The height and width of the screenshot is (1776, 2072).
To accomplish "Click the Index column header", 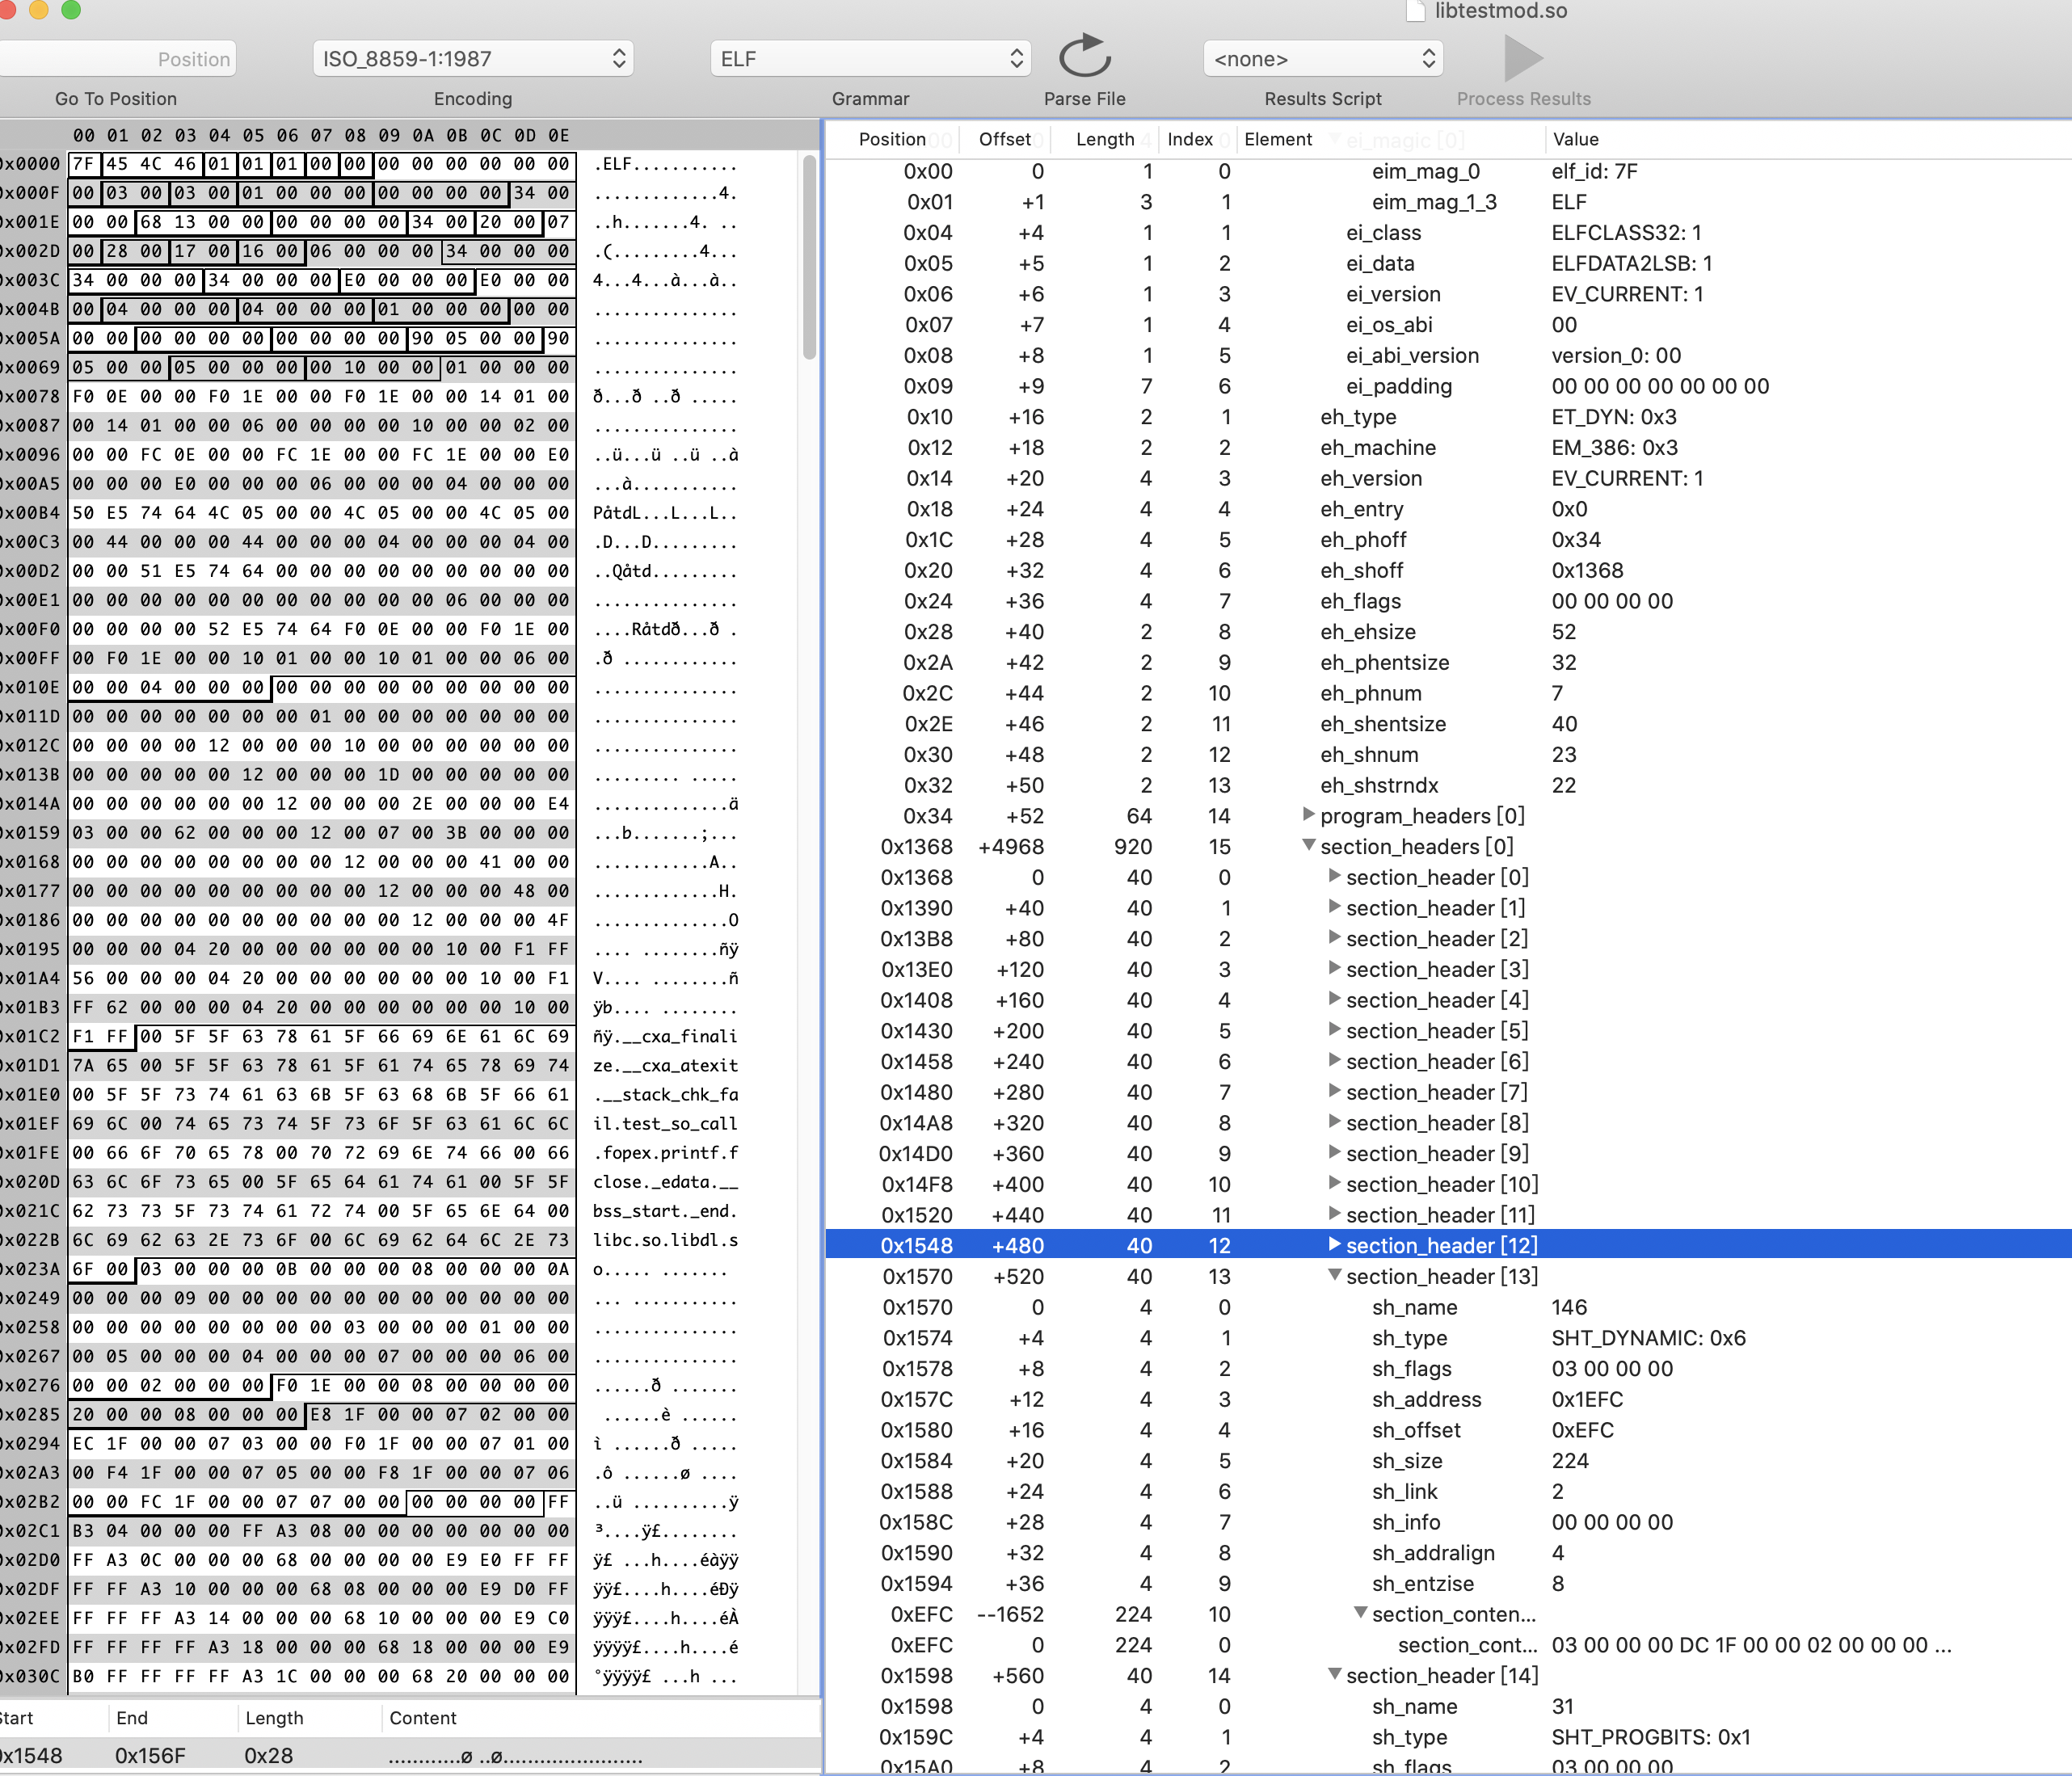I will pyautogui.click(x=1190, y=139).
